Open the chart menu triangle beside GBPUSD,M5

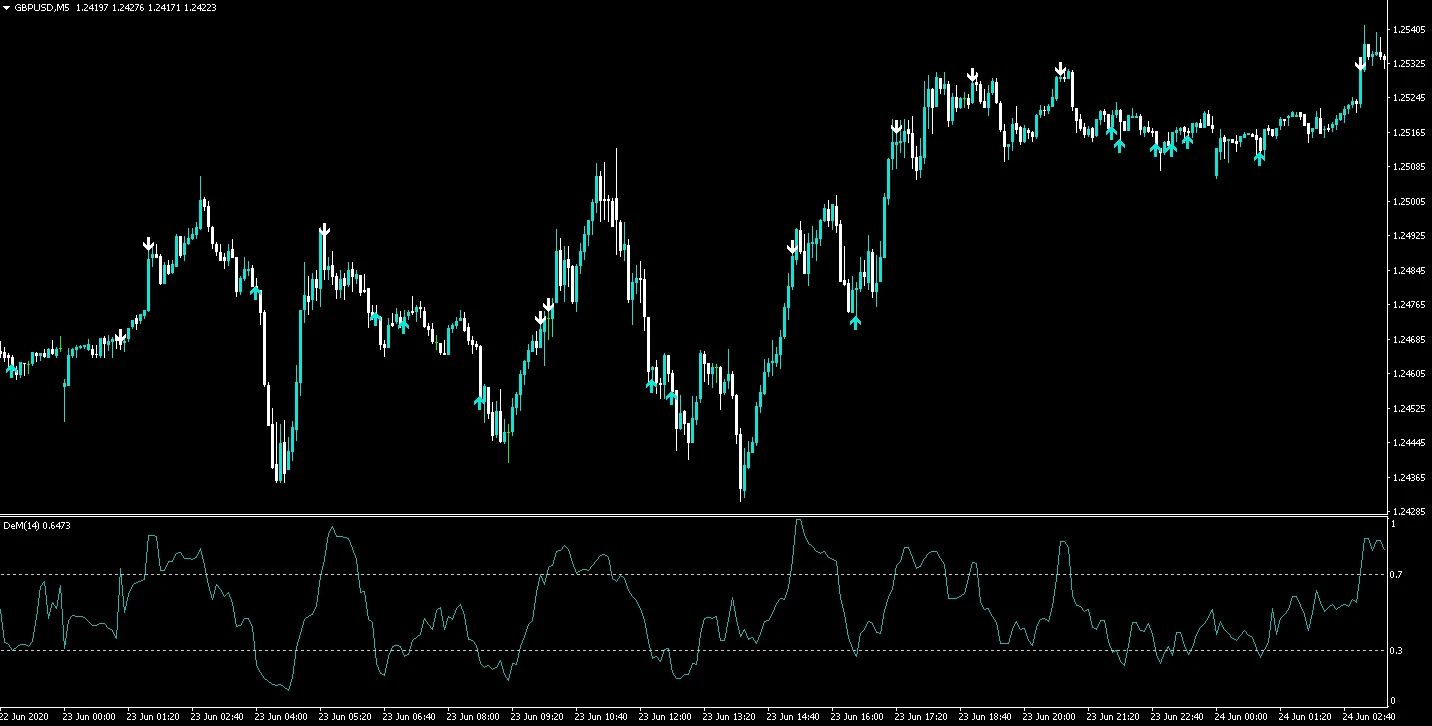point(7,7)
